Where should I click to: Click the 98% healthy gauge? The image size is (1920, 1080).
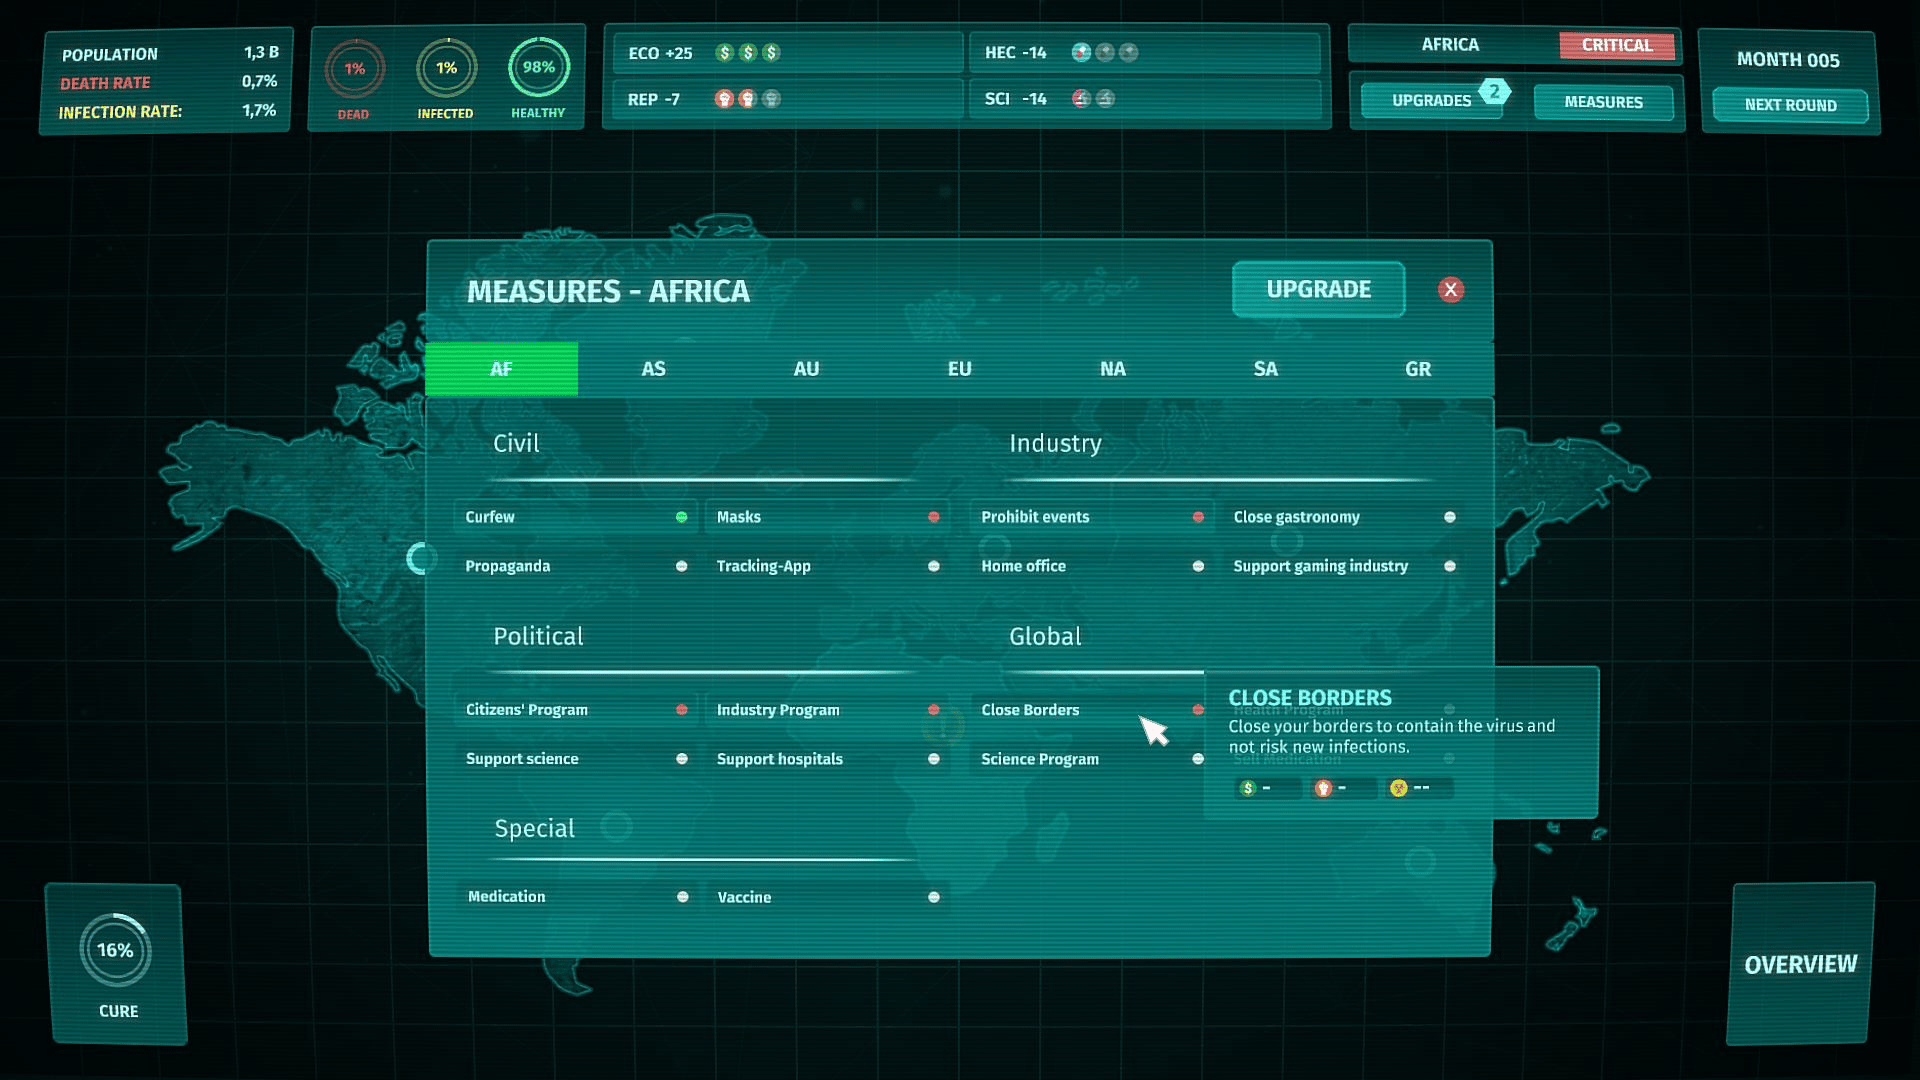(538, 68)
